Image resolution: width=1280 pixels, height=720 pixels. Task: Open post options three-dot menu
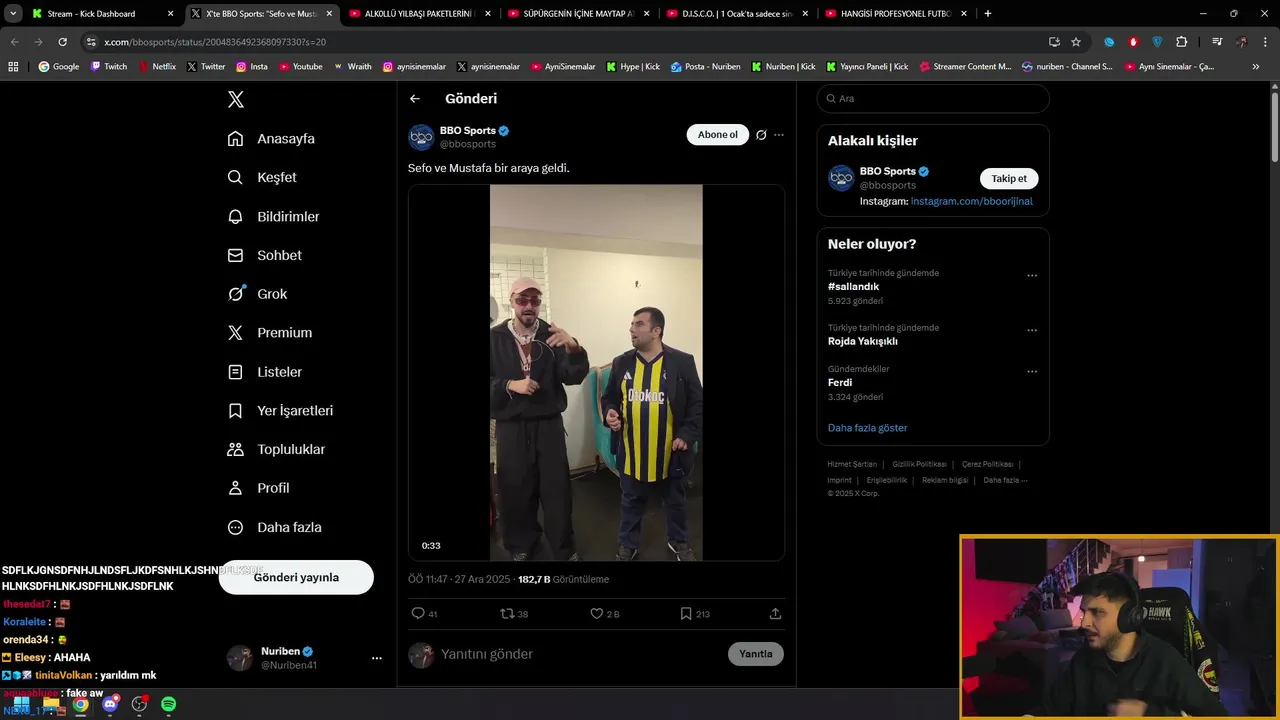point(779,135)
